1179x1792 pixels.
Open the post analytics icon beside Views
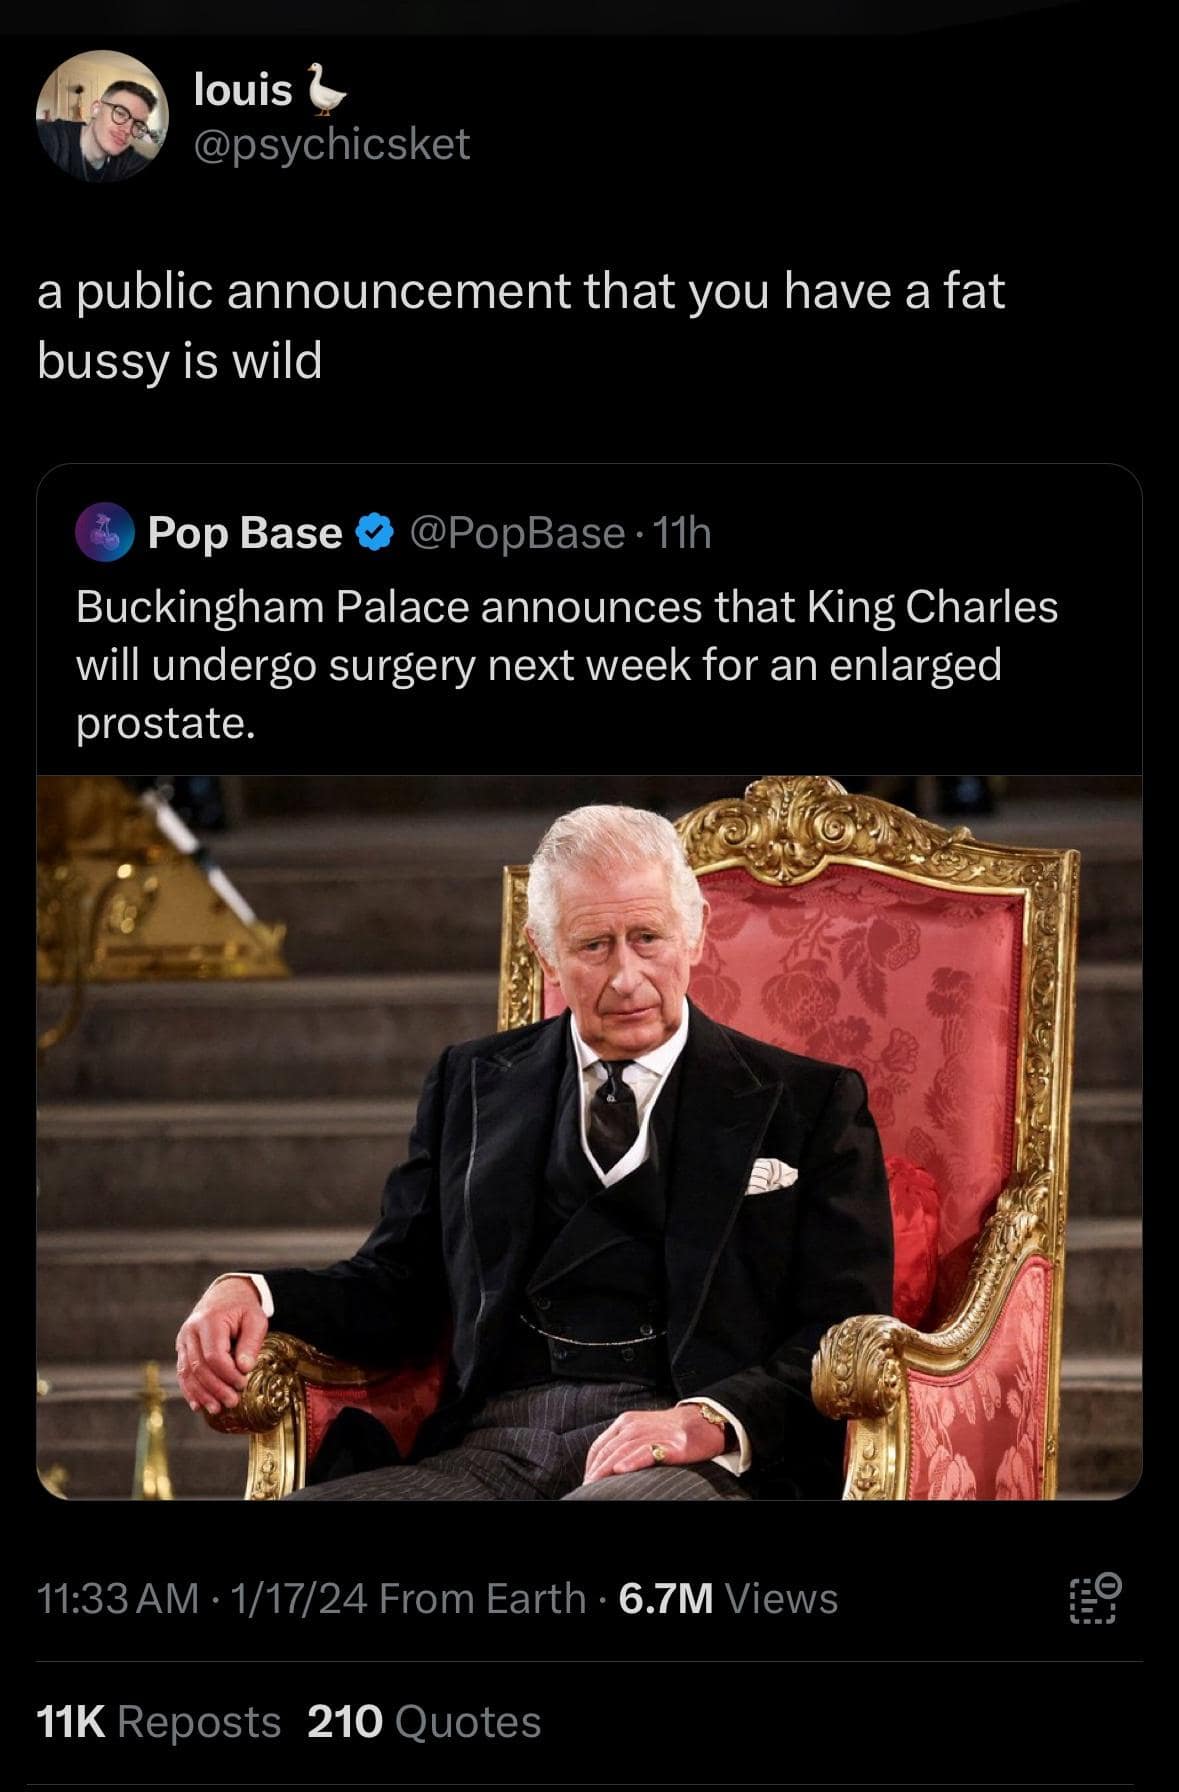(1095, 1598)
